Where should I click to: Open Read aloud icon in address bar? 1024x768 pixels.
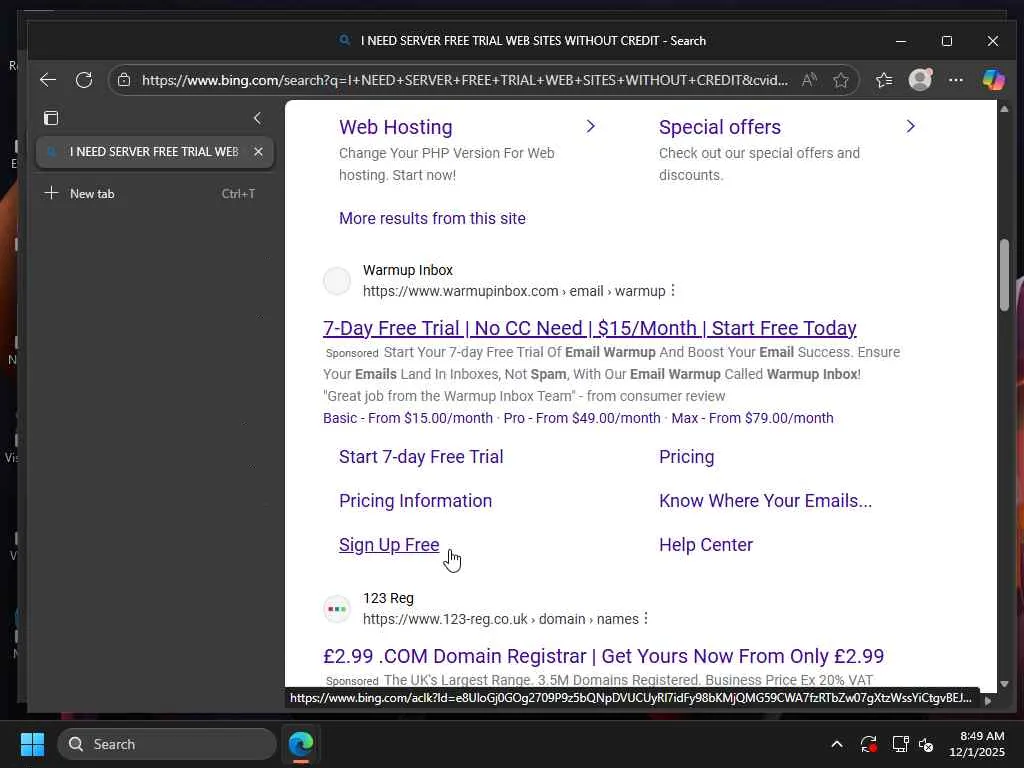tap(808, 80)
